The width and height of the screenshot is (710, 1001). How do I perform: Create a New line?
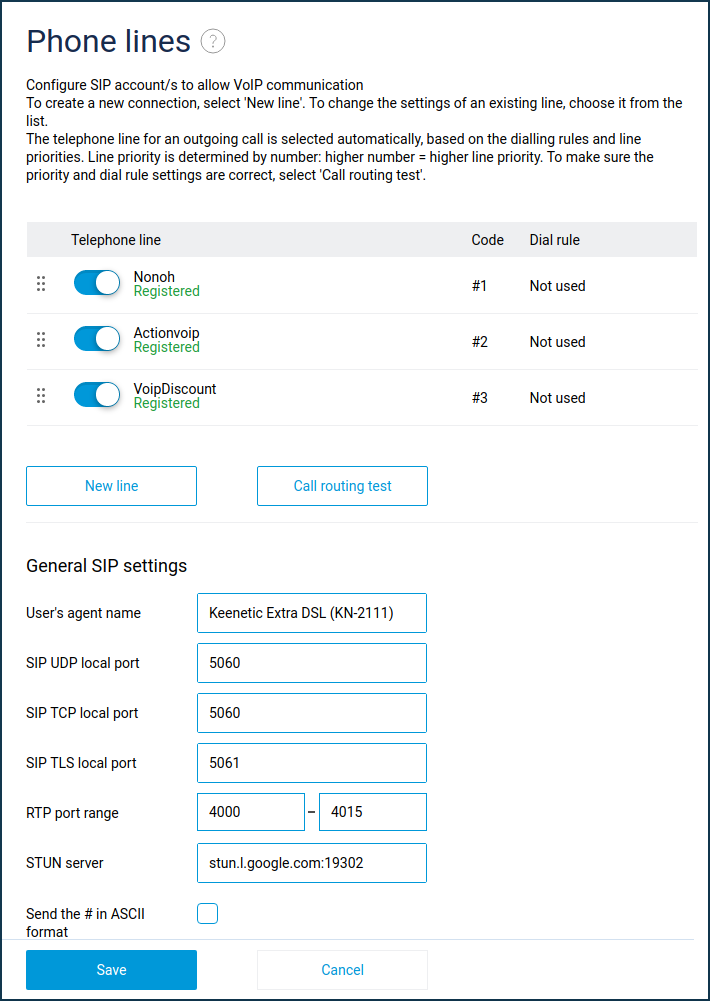tap(111, 486)
